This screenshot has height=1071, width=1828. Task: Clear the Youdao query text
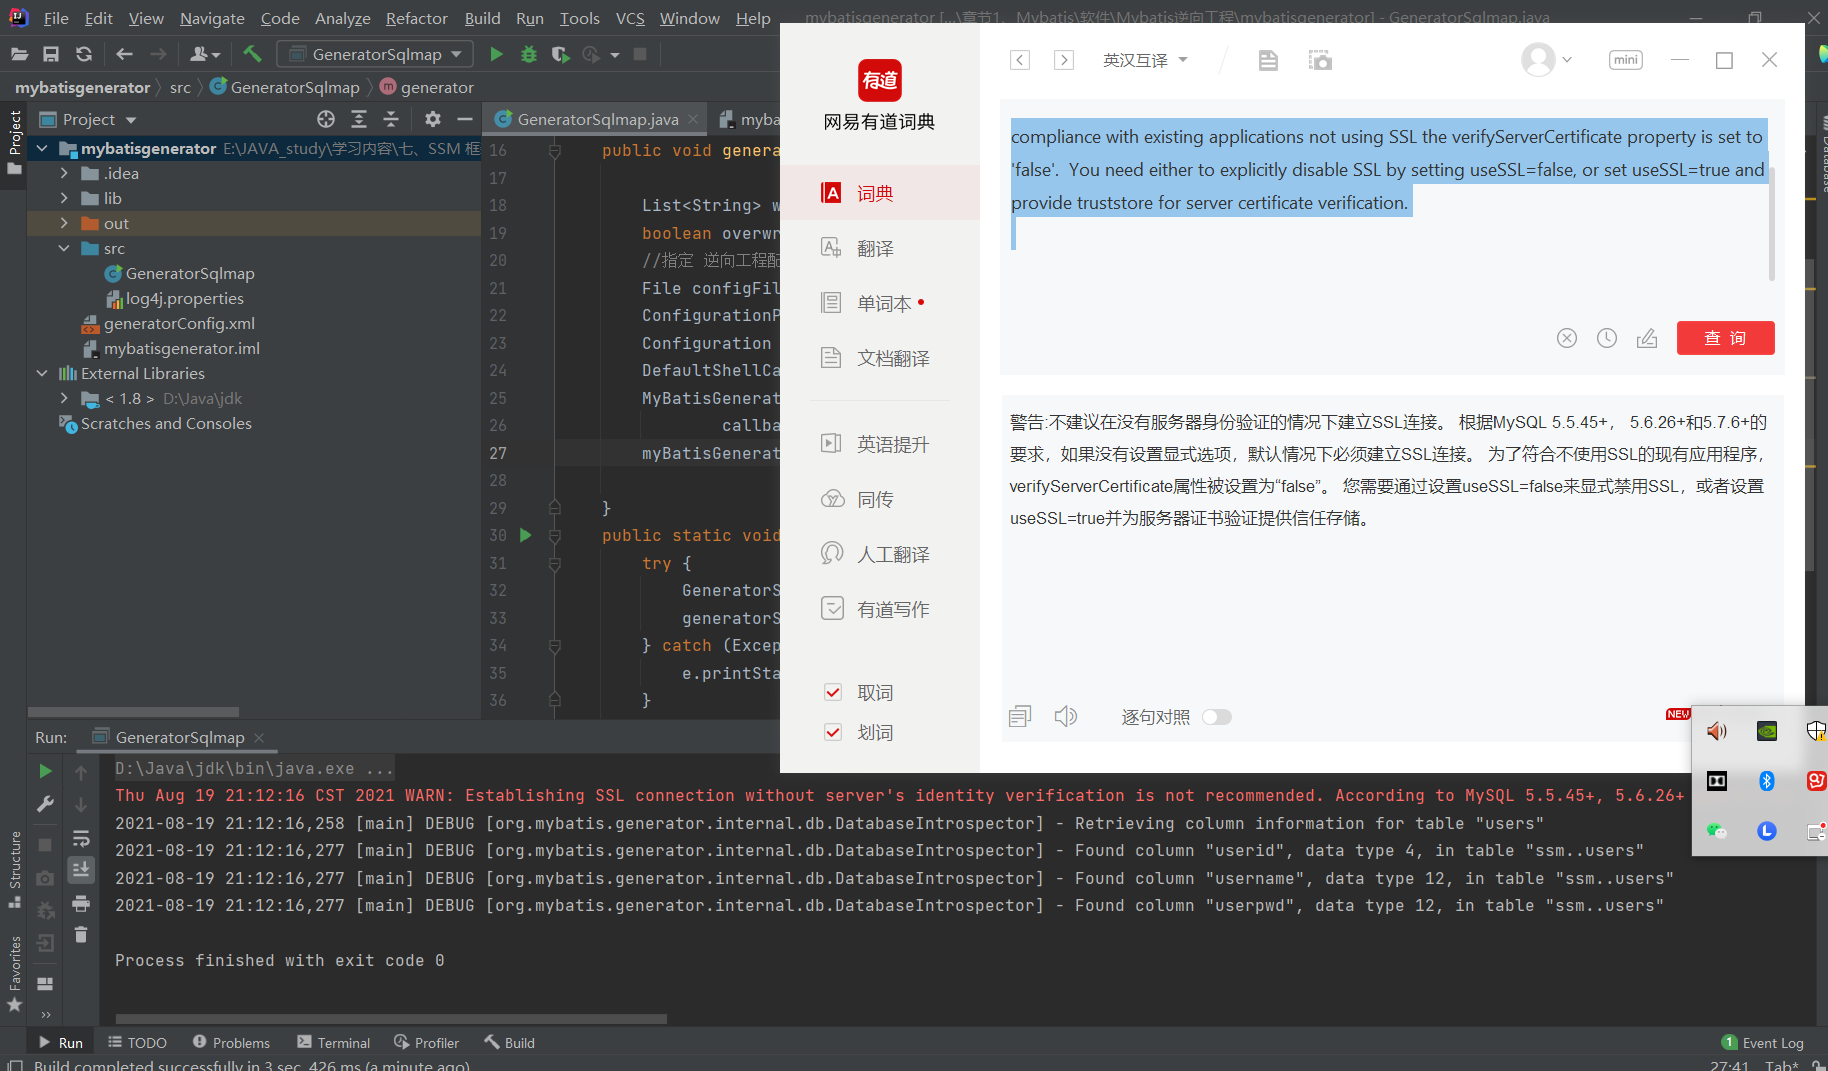(x=1567, y=338)
